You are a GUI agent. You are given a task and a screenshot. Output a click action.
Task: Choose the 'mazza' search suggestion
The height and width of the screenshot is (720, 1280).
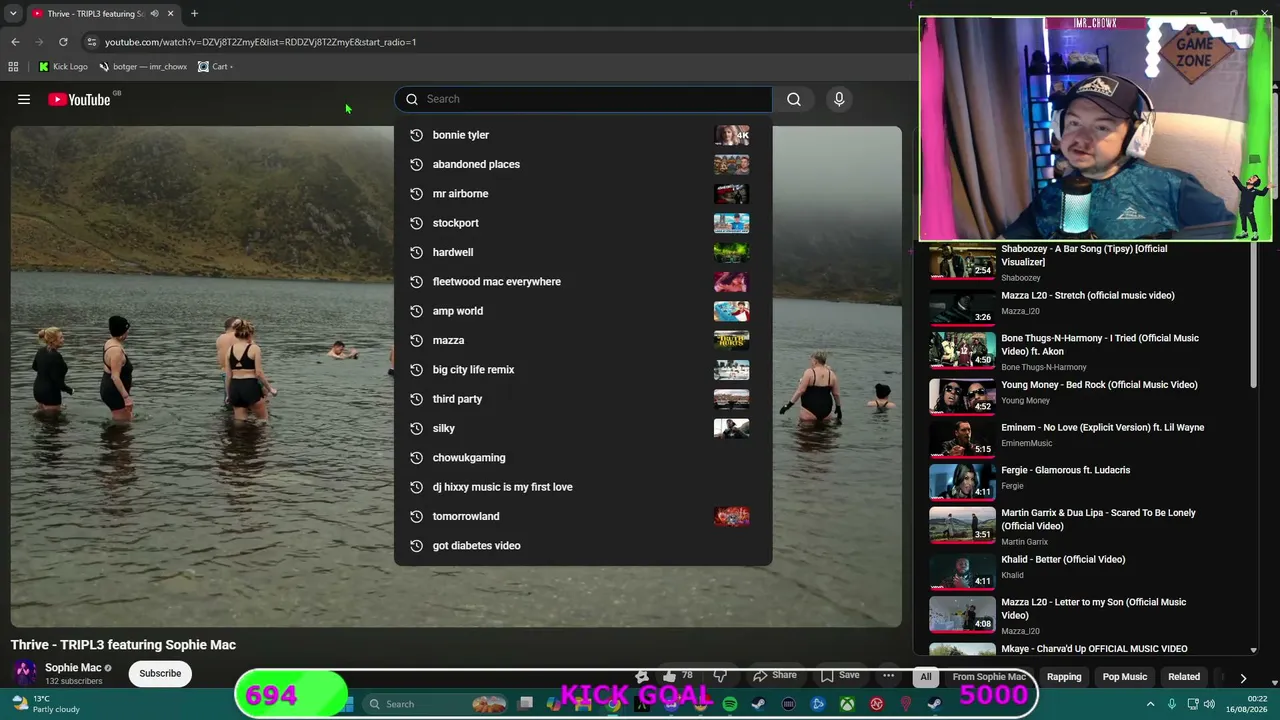[x=583, y=340]
